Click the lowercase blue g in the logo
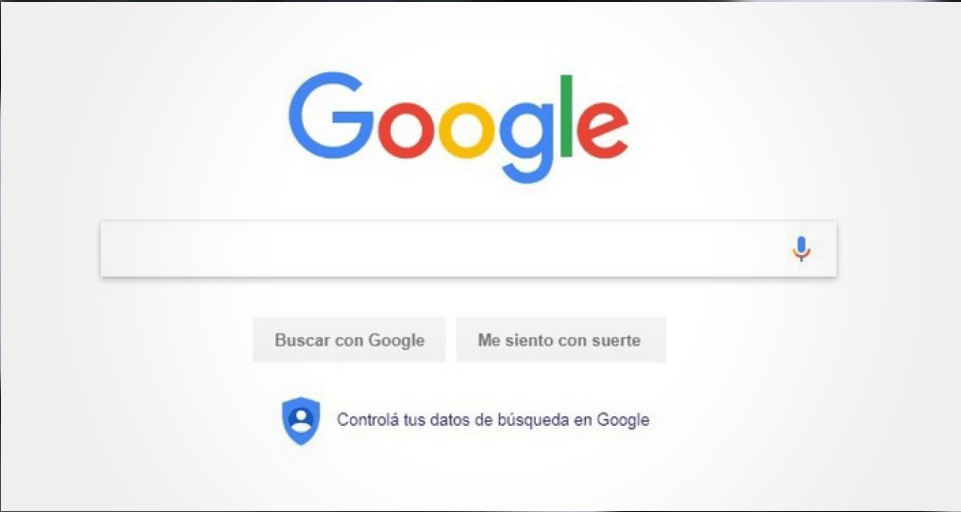 (526, 143)
